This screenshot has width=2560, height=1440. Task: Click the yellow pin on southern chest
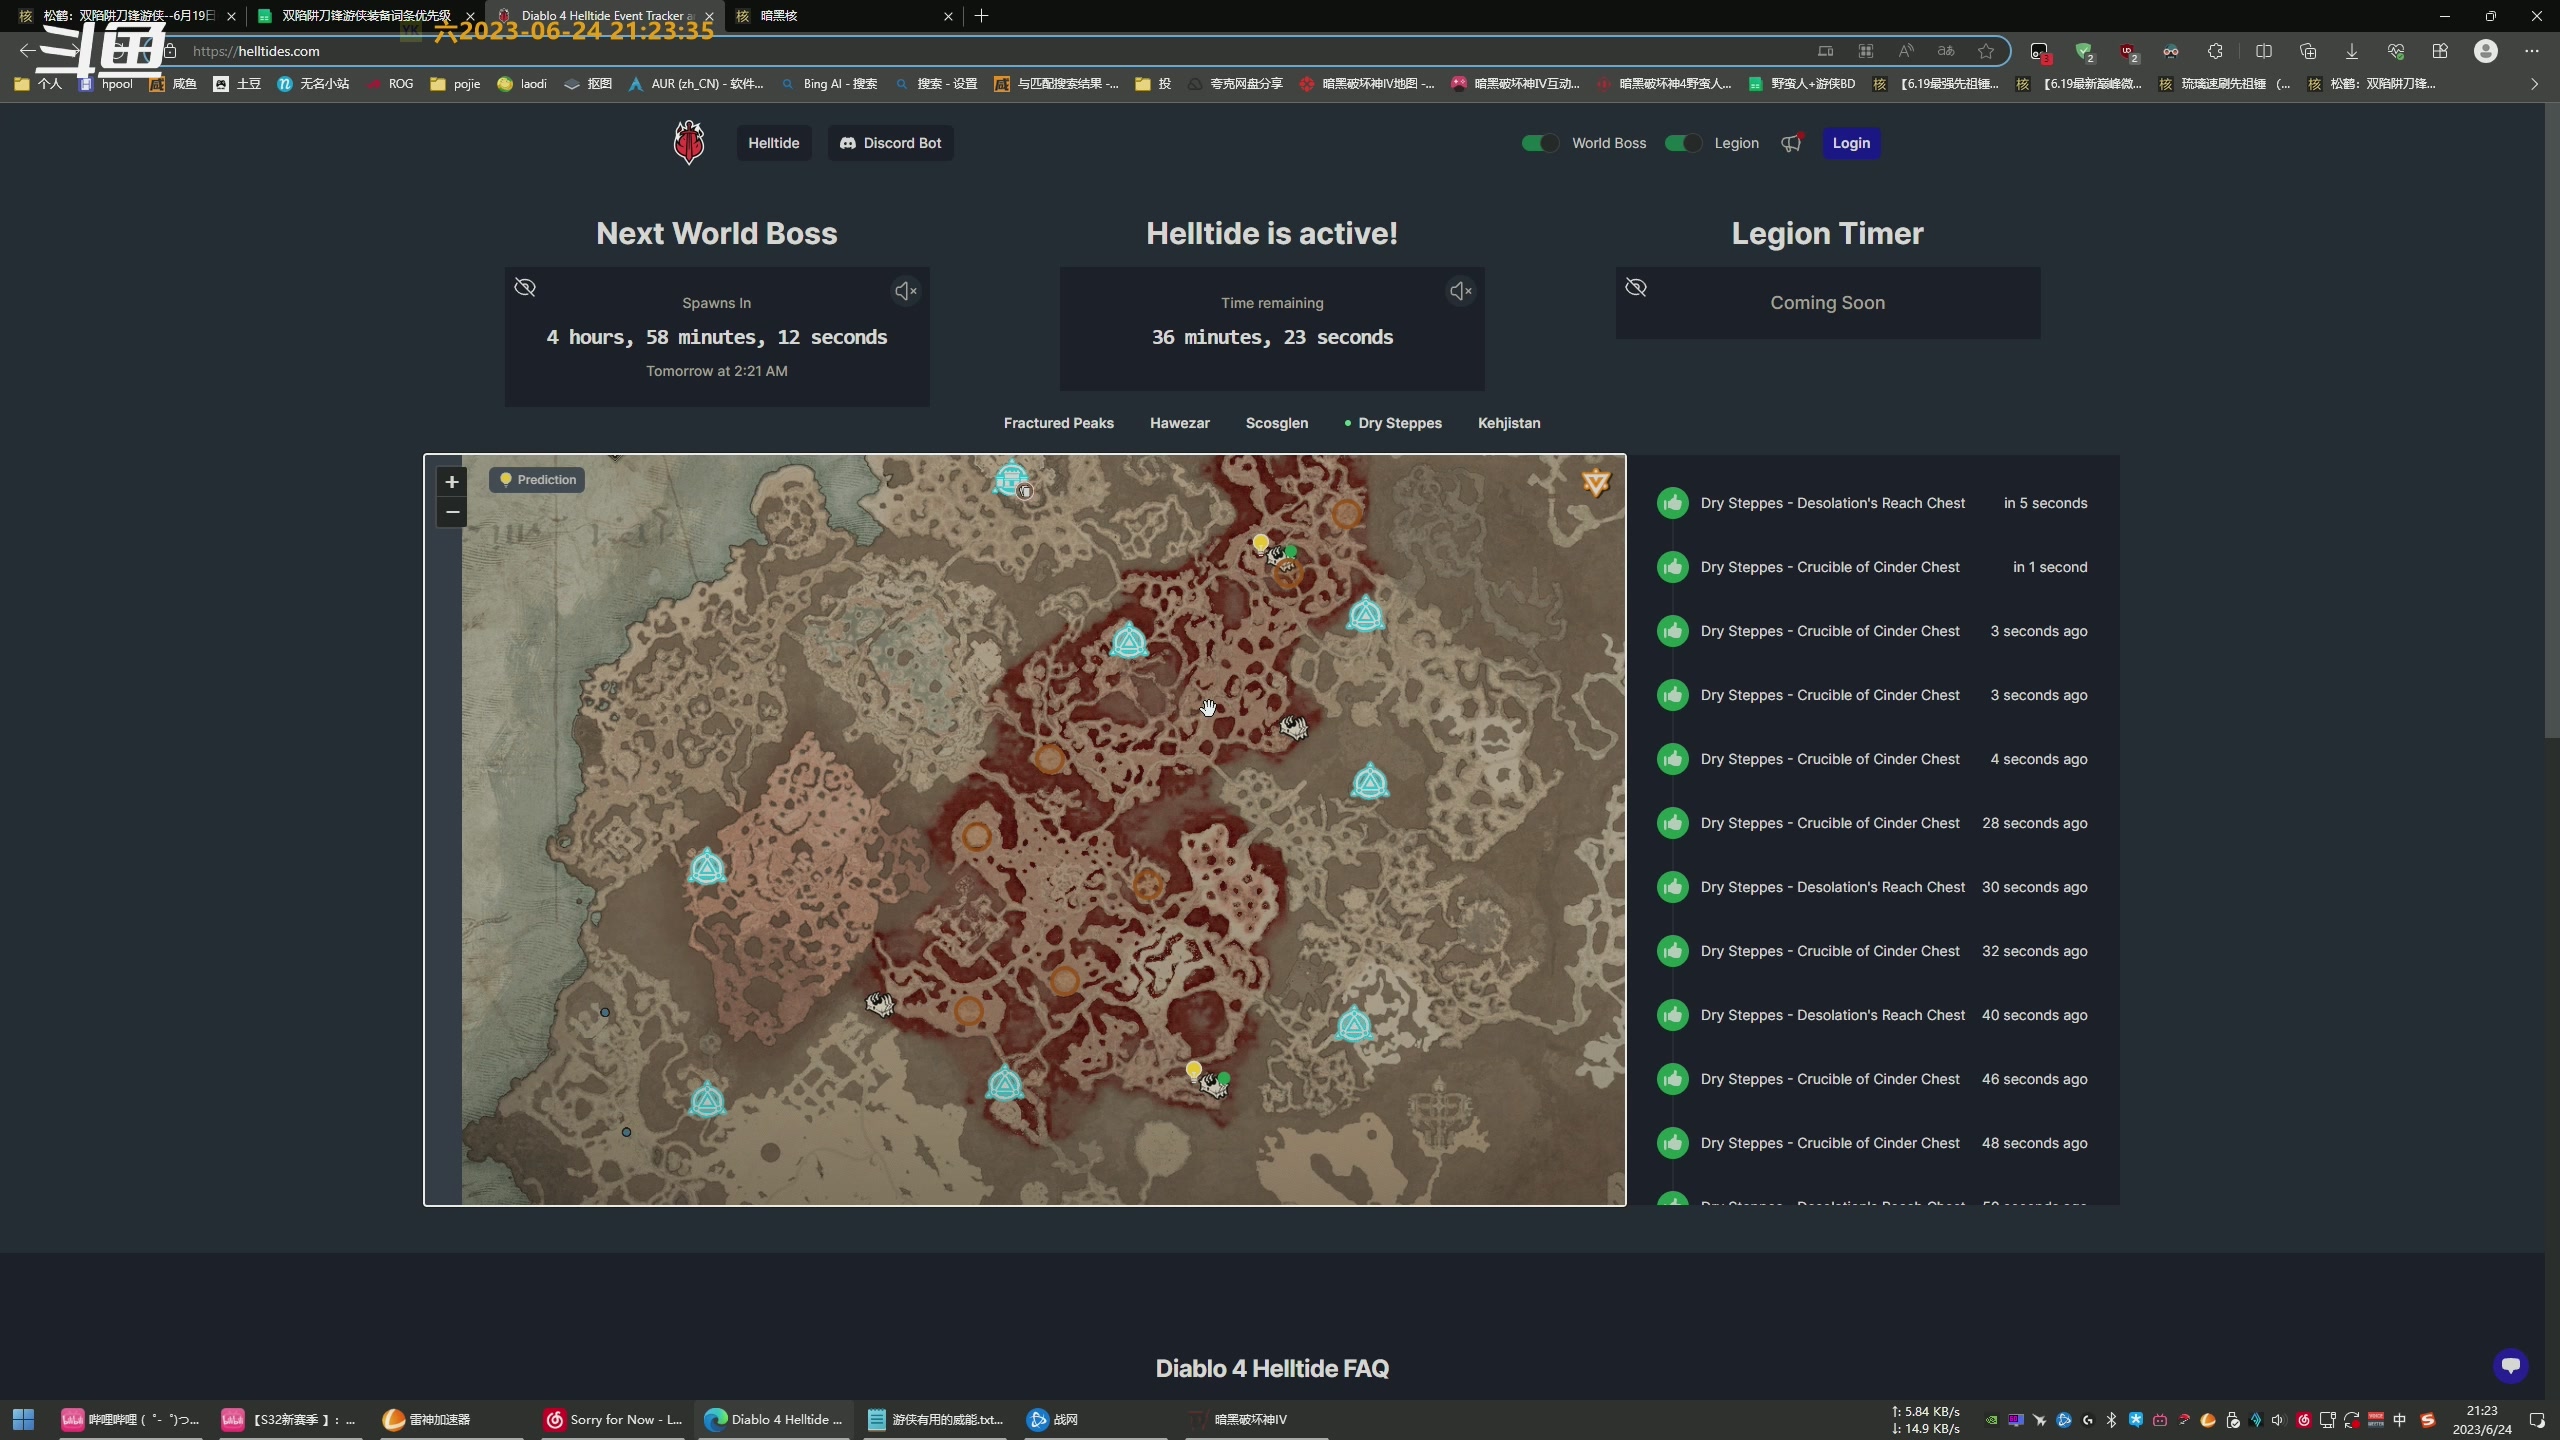tap(1193, 1070)
